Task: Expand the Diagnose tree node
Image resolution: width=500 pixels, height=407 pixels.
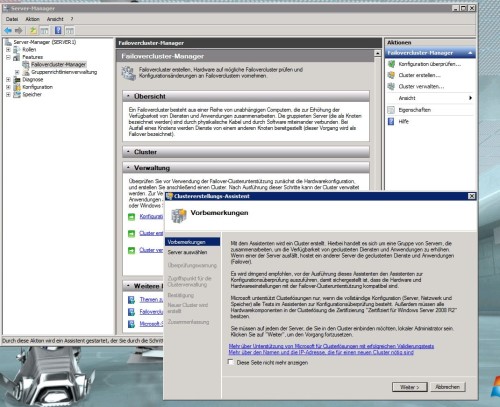Action: click(8, 80)
